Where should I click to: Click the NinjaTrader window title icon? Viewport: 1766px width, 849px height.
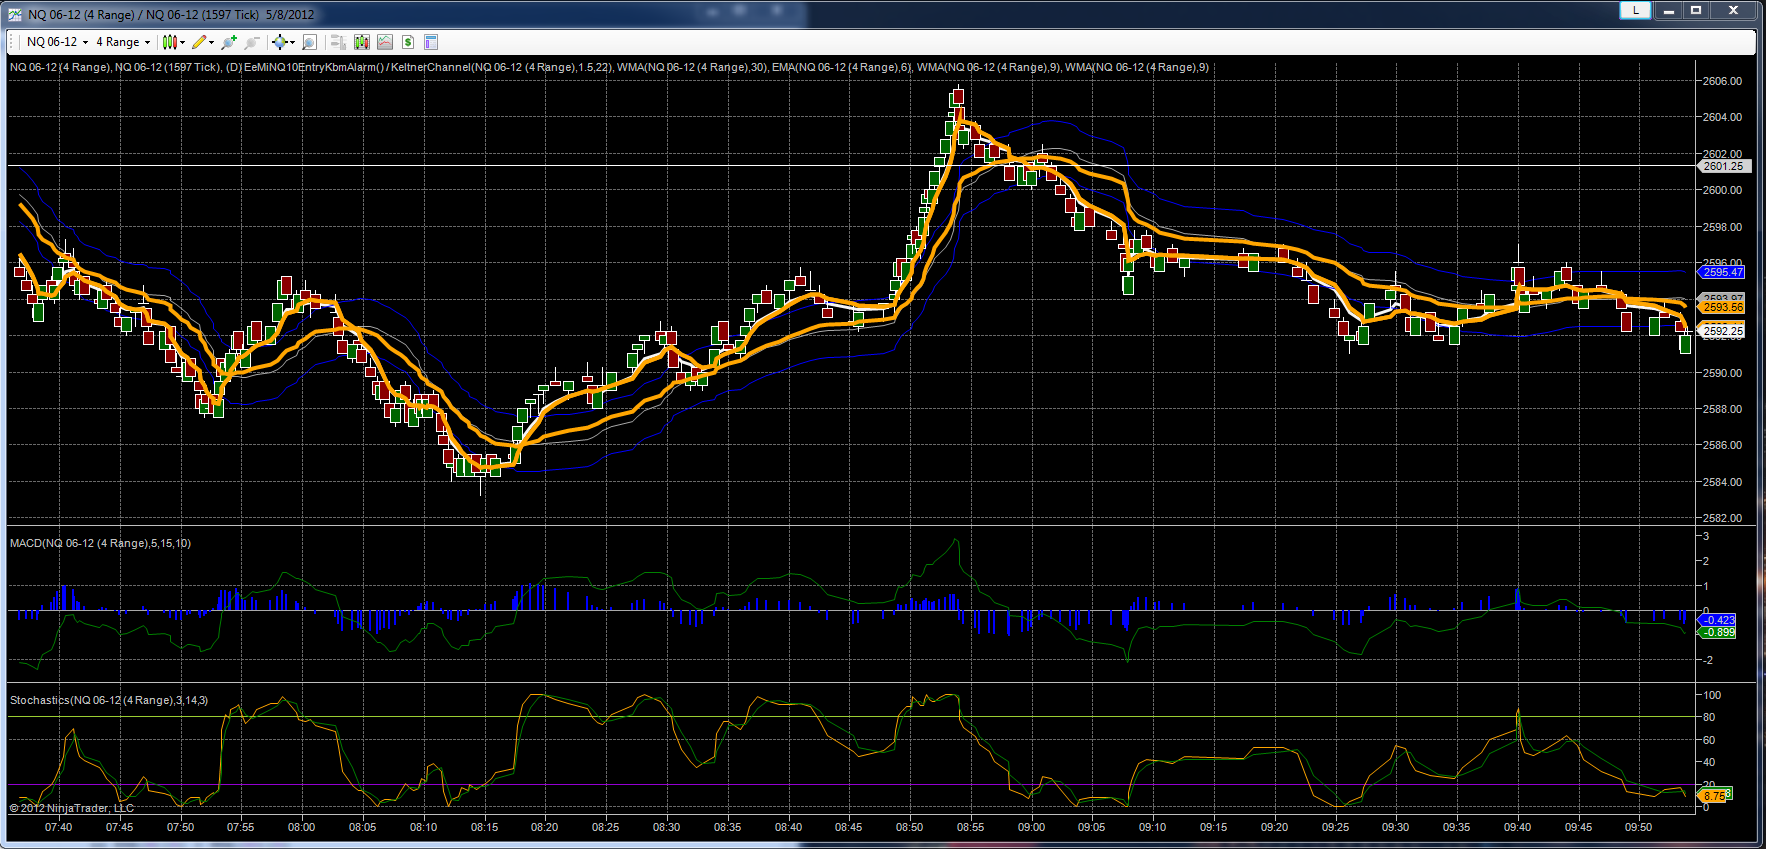click(15, 14)
